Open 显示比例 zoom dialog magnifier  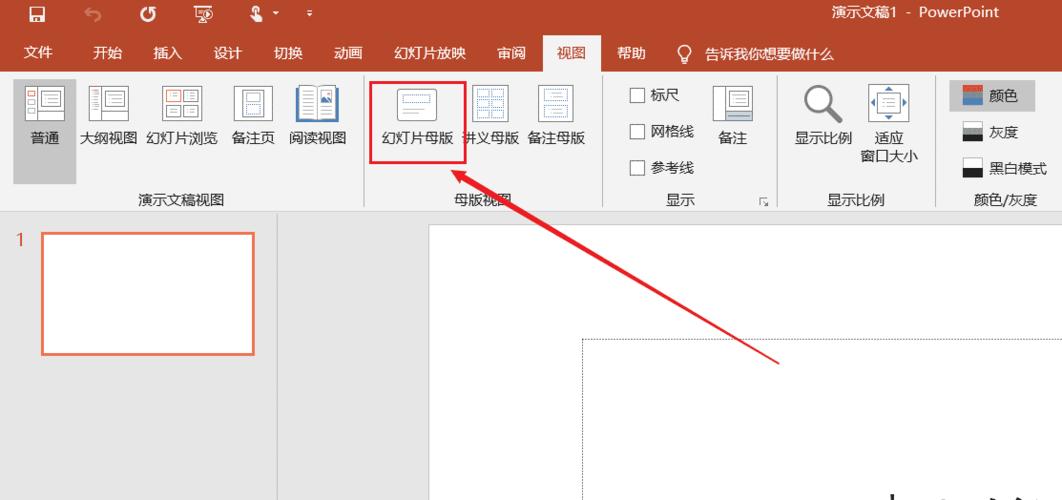tap(823, 115)
